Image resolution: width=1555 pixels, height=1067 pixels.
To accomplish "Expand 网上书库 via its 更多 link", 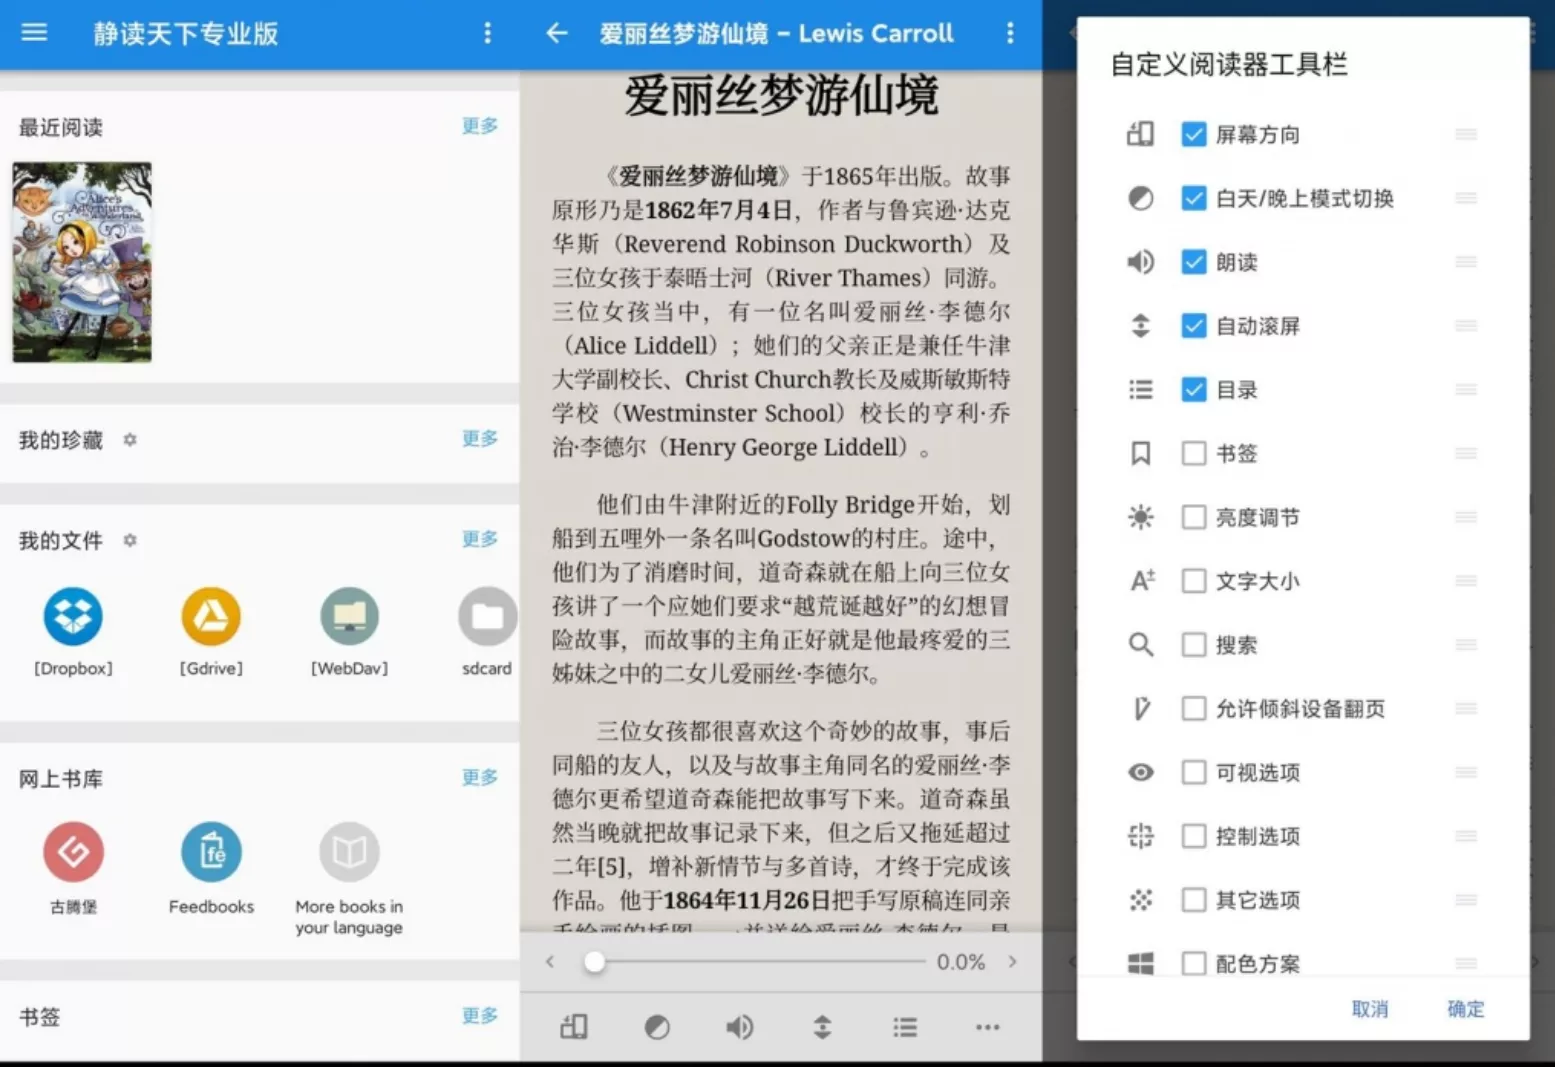I will tap(479, 776).
